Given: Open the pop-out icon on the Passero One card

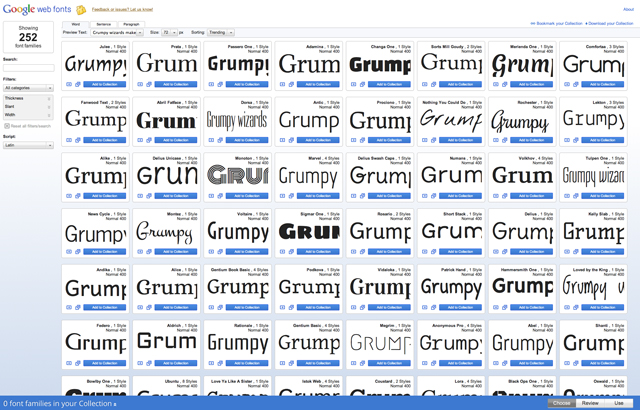Looking at the screenshot, I should pos(220,84).
